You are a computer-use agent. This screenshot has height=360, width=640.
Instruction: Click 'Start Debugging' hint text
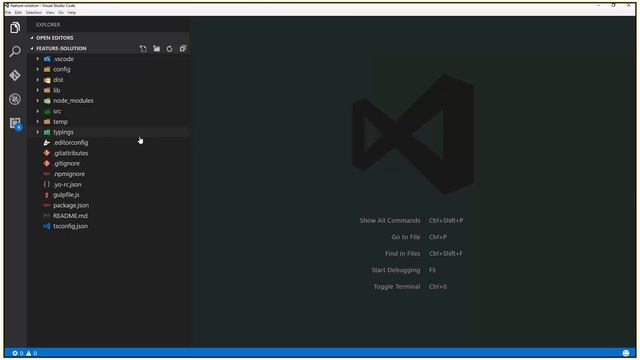[x=396, y=270]
